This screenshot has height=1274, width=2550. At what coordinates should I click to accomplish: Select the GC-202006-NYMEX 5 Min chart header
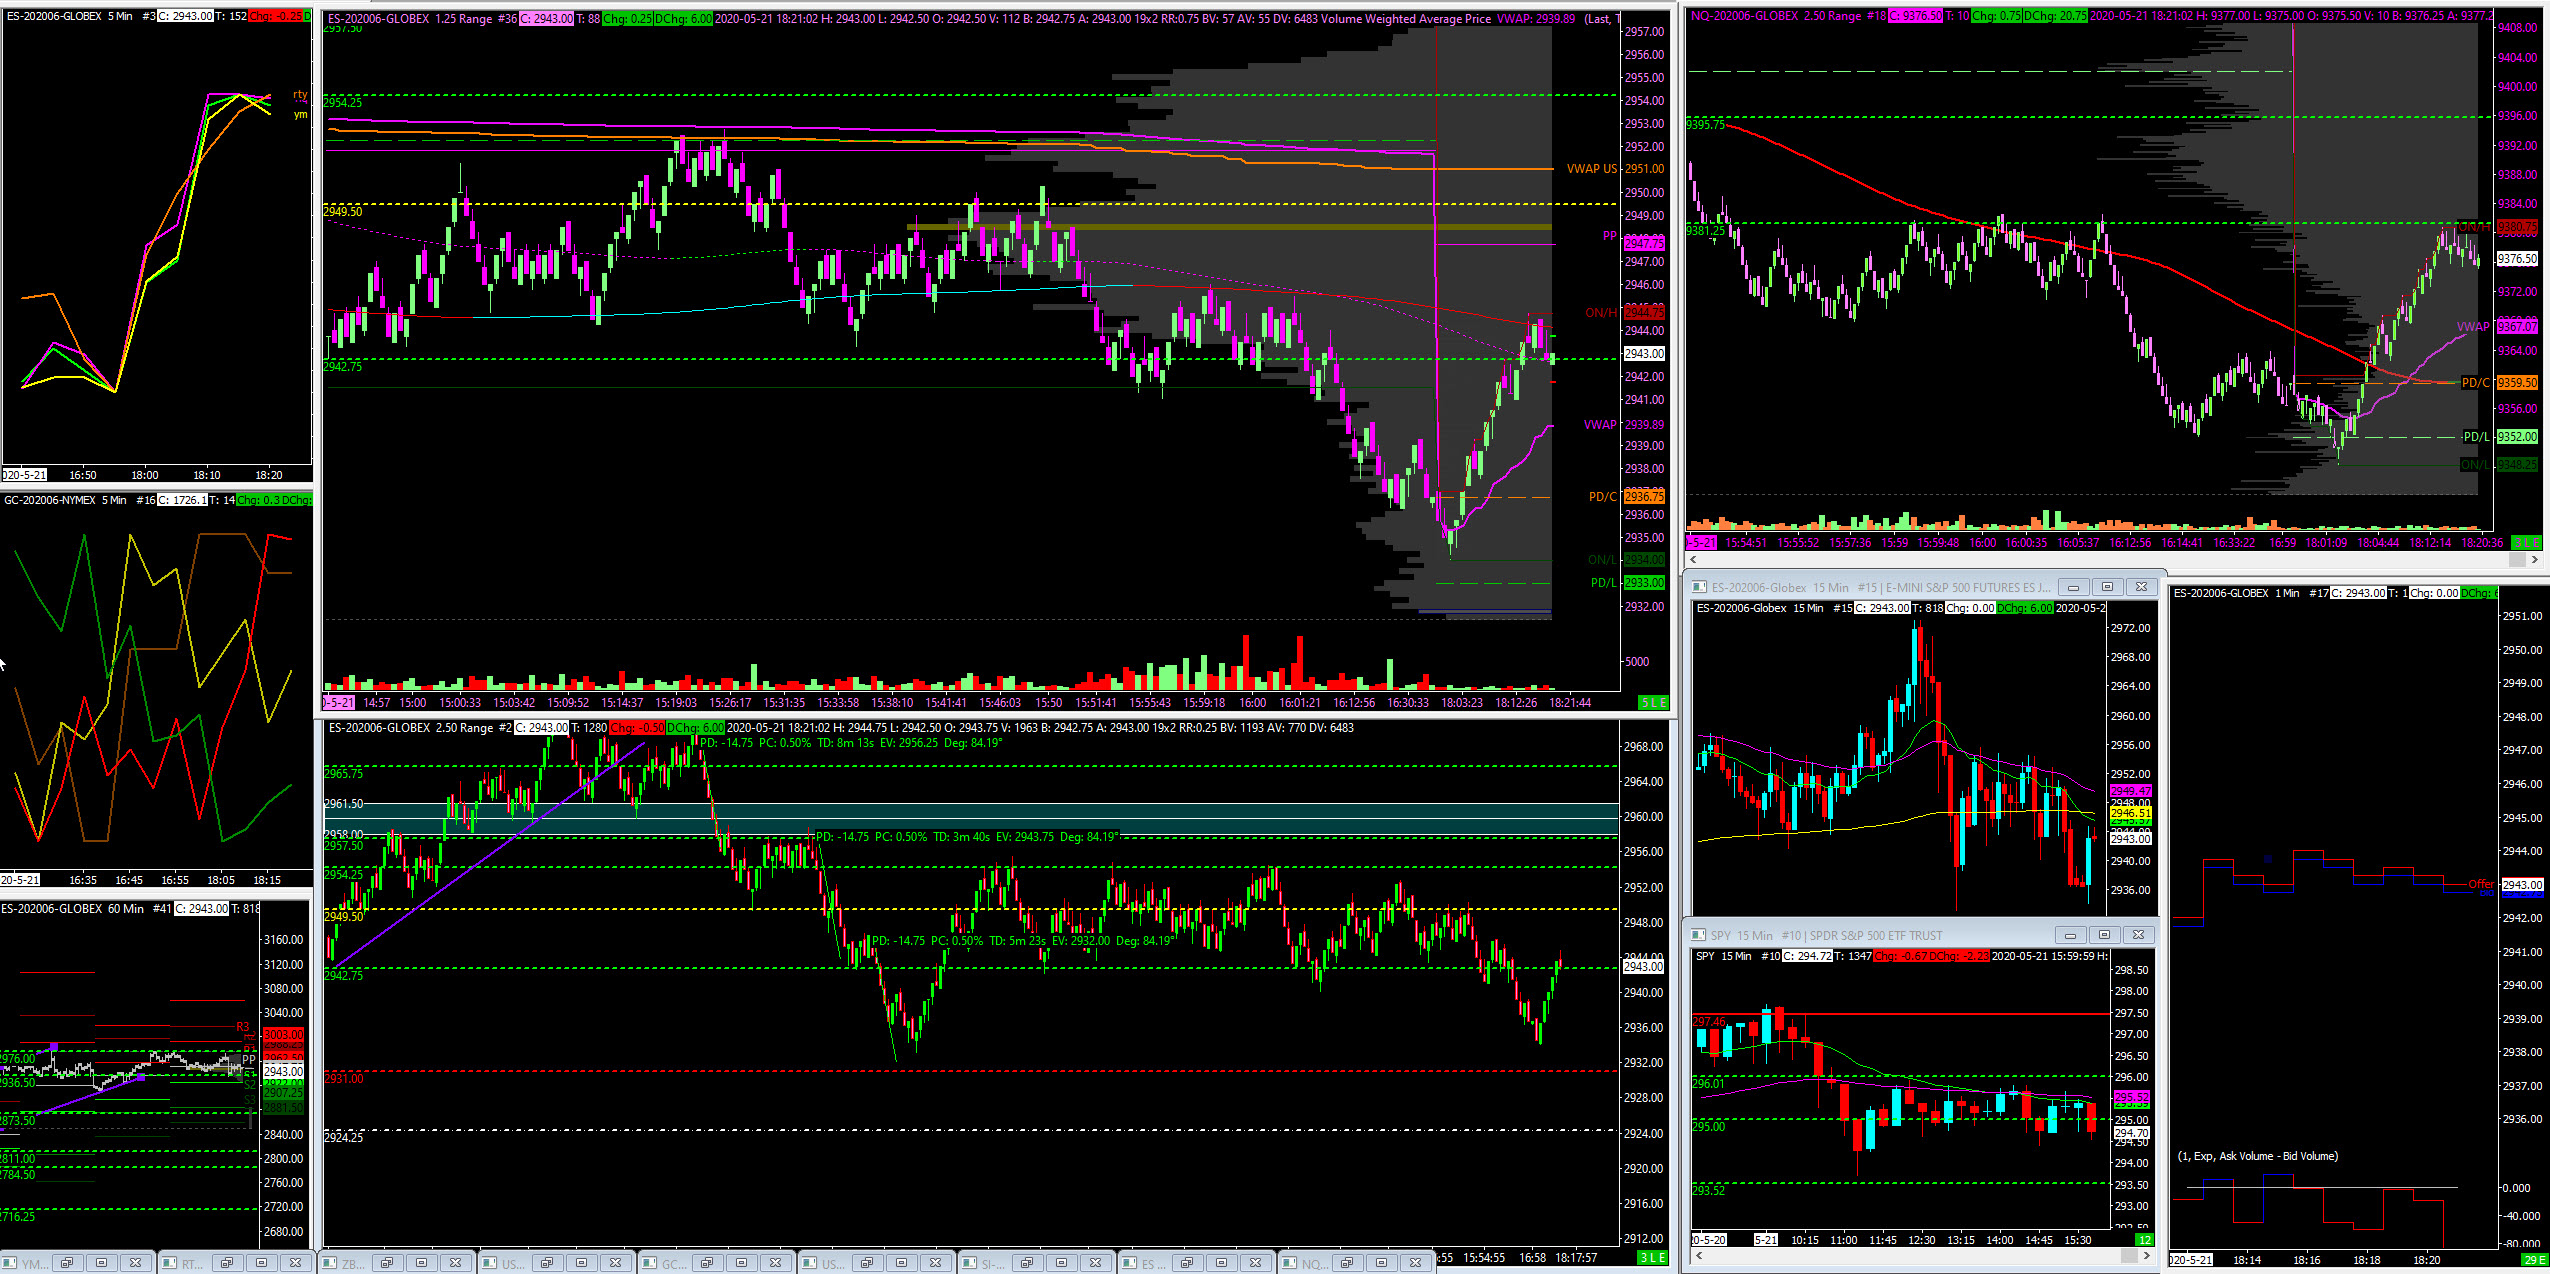coord(157,500)
